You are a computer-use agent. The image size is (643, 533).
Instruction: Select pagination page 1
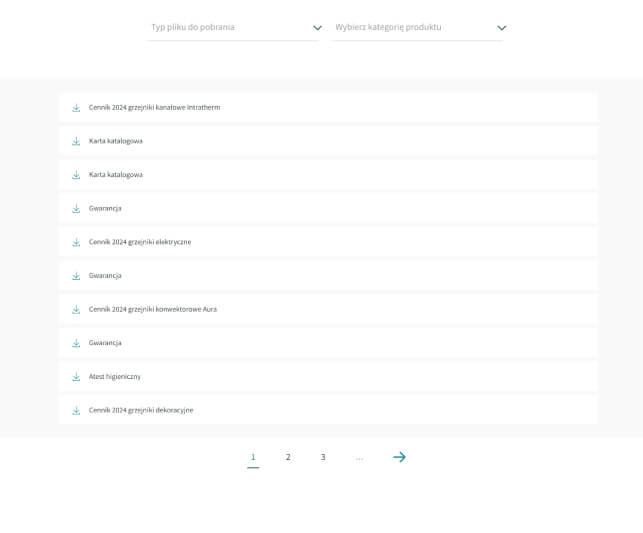pos(253,457)
